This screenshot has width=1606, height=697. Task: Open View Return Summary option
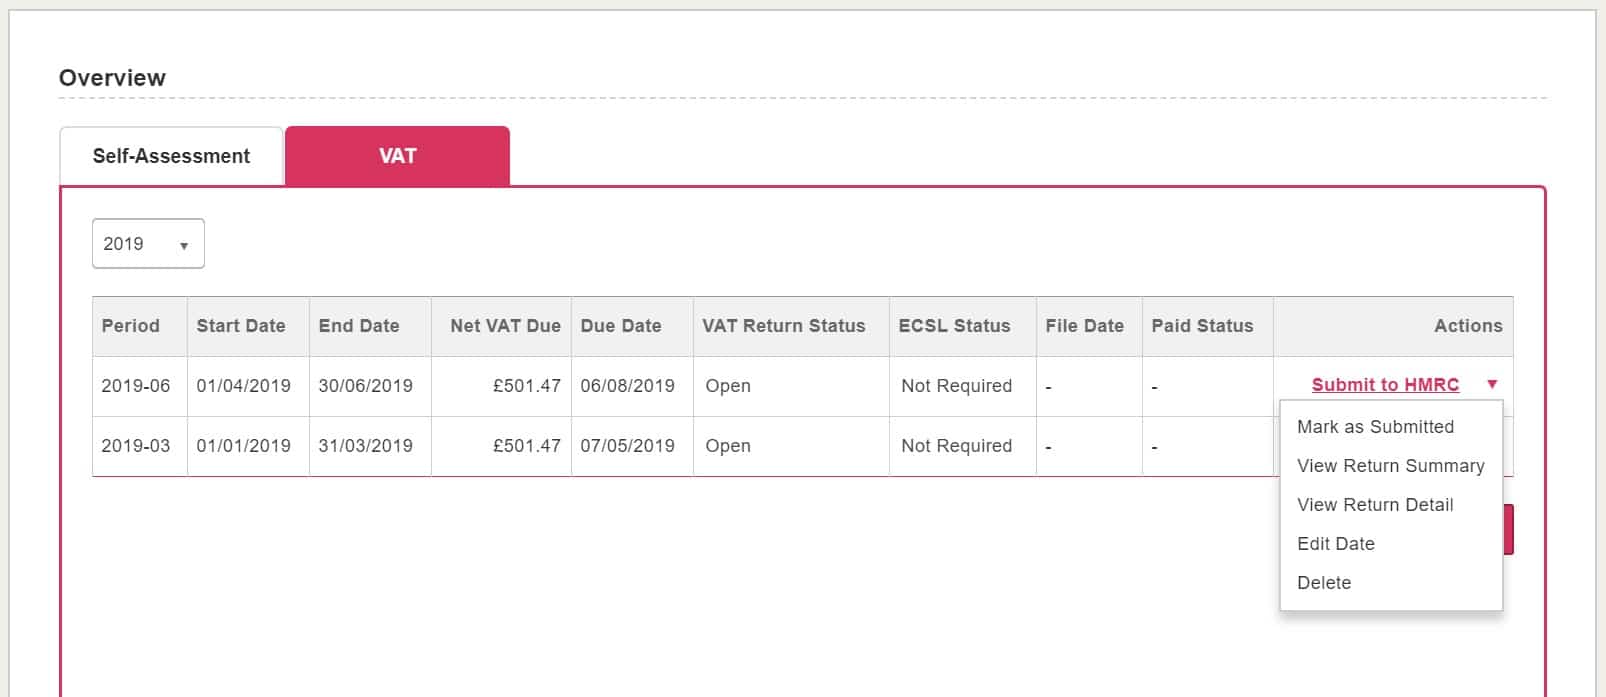pos(1390,466)
